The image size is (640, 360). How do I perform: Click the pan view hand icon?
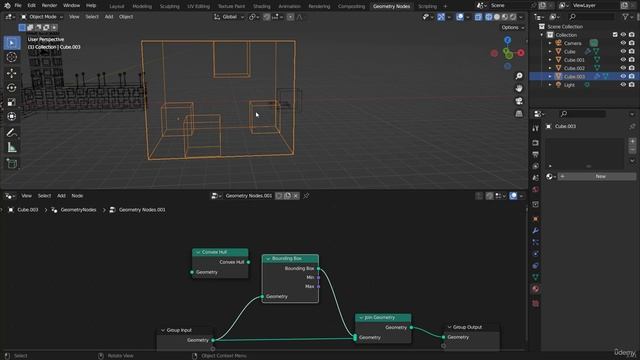519,89
